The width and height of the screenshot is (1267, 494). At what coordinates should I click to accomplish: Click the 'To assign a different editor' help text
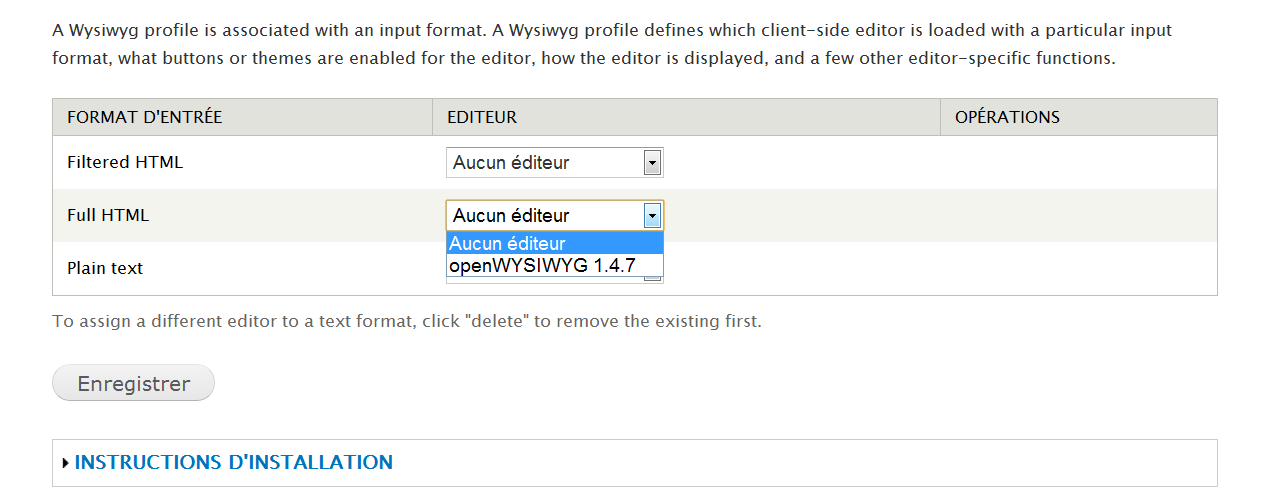[x=407, y=322]
